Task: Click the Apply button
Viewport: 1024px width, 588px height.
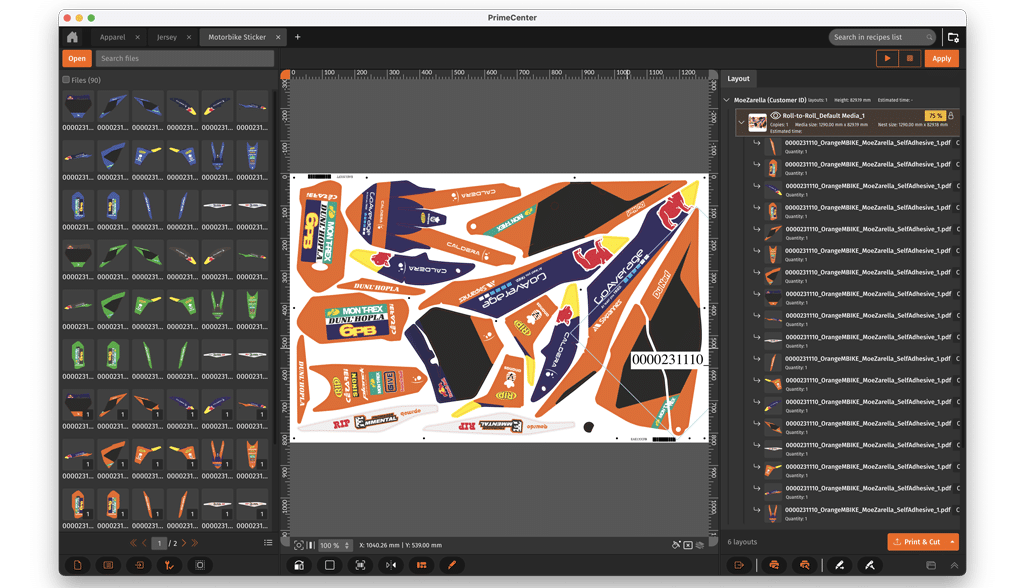Action: pos(941,58)
